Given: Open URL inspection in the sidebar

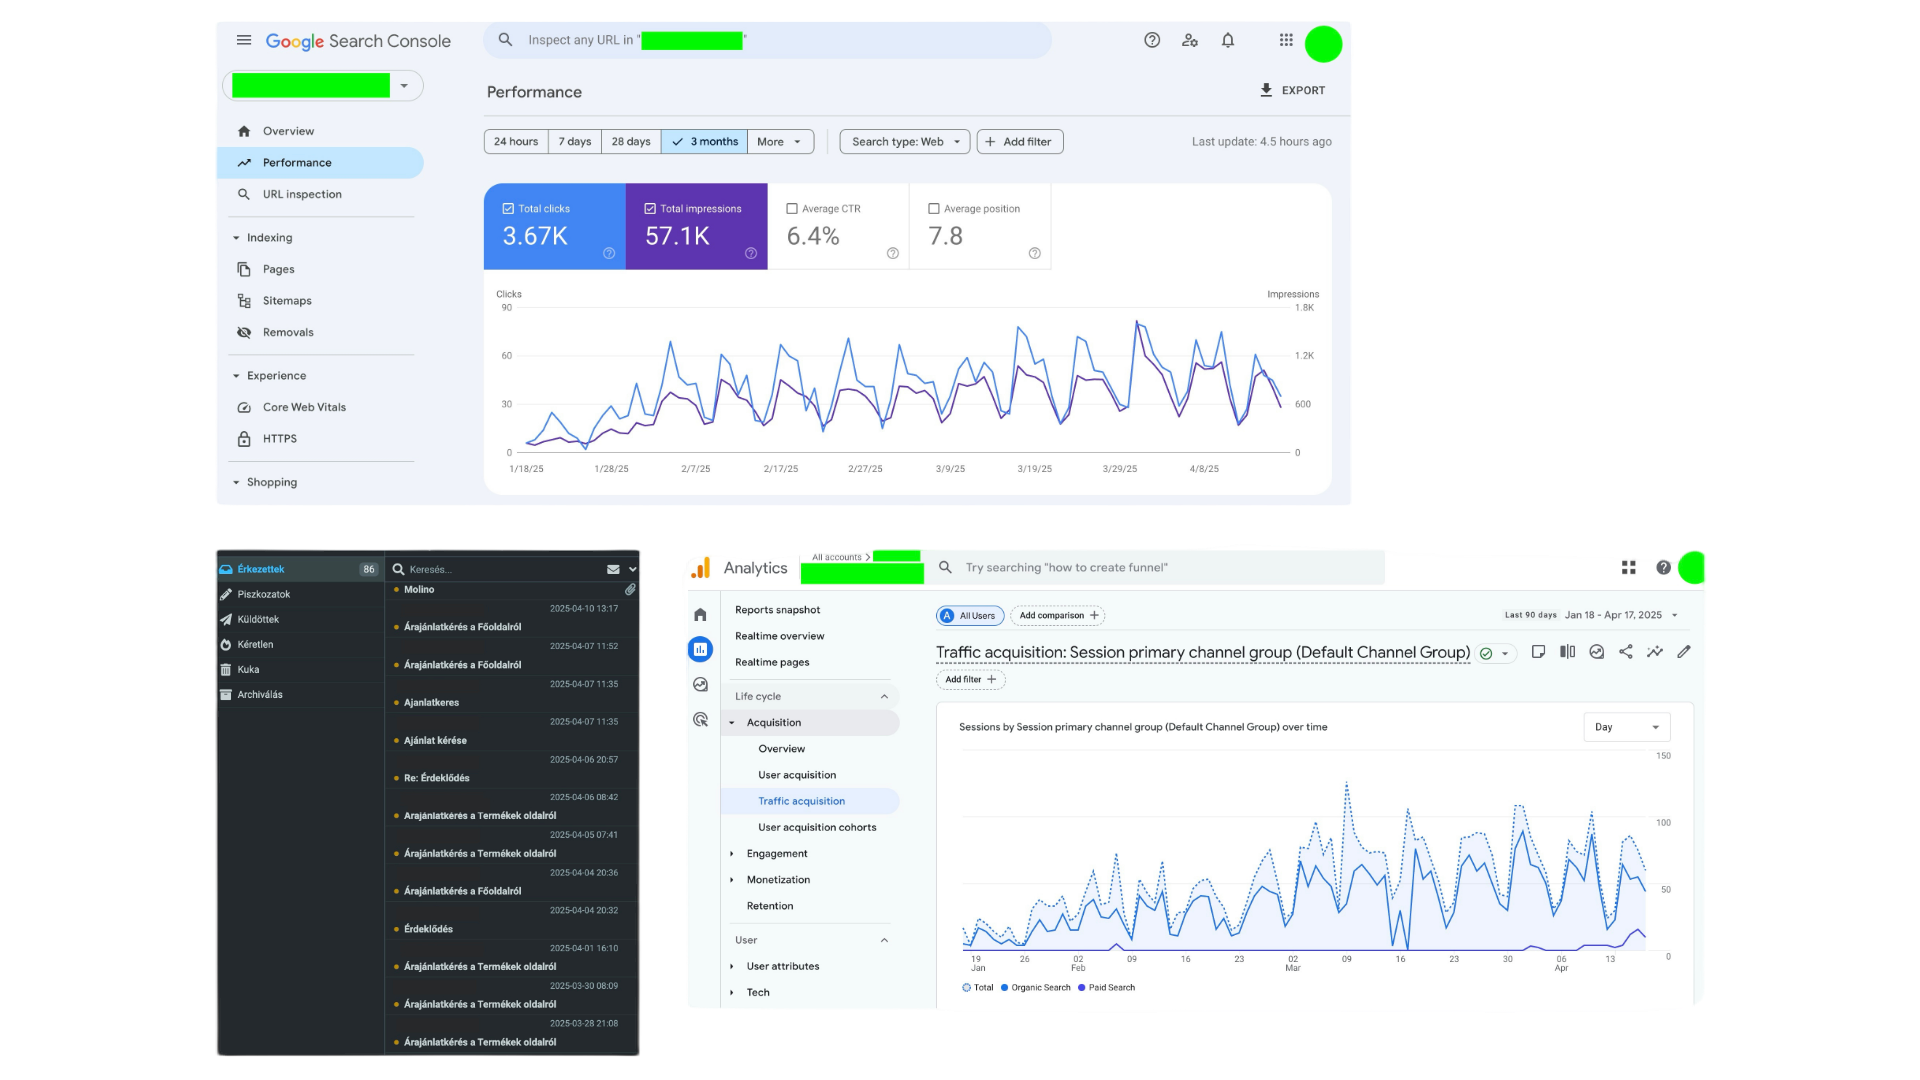Looking at the screenshot, I should coord(302,194).
